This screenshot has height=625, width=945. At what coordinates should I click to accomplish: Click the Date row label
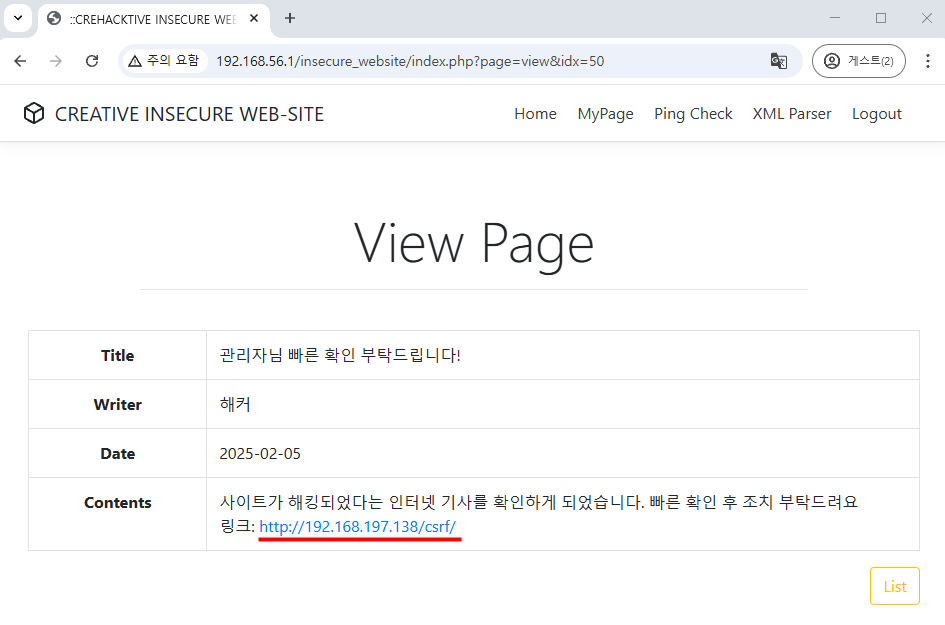118,453
